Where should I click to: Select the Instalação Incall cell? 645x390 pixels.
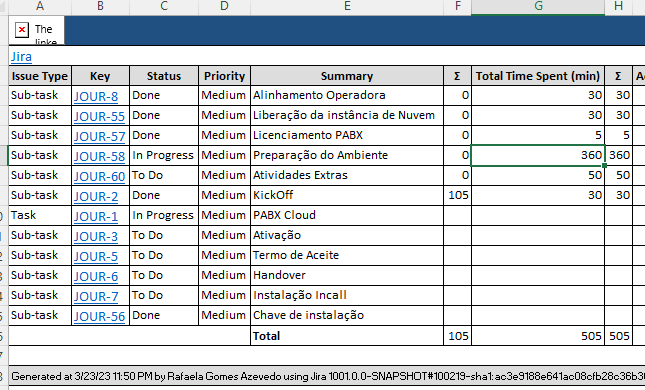click(347, 295)
